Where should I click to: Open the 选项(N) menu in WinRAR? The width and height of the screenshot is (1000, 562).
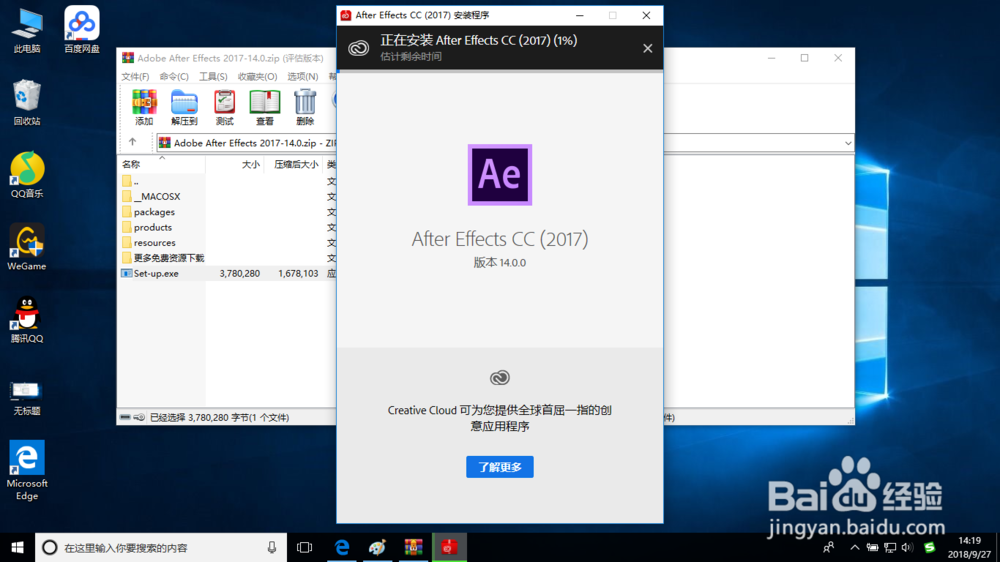point(302,77)
